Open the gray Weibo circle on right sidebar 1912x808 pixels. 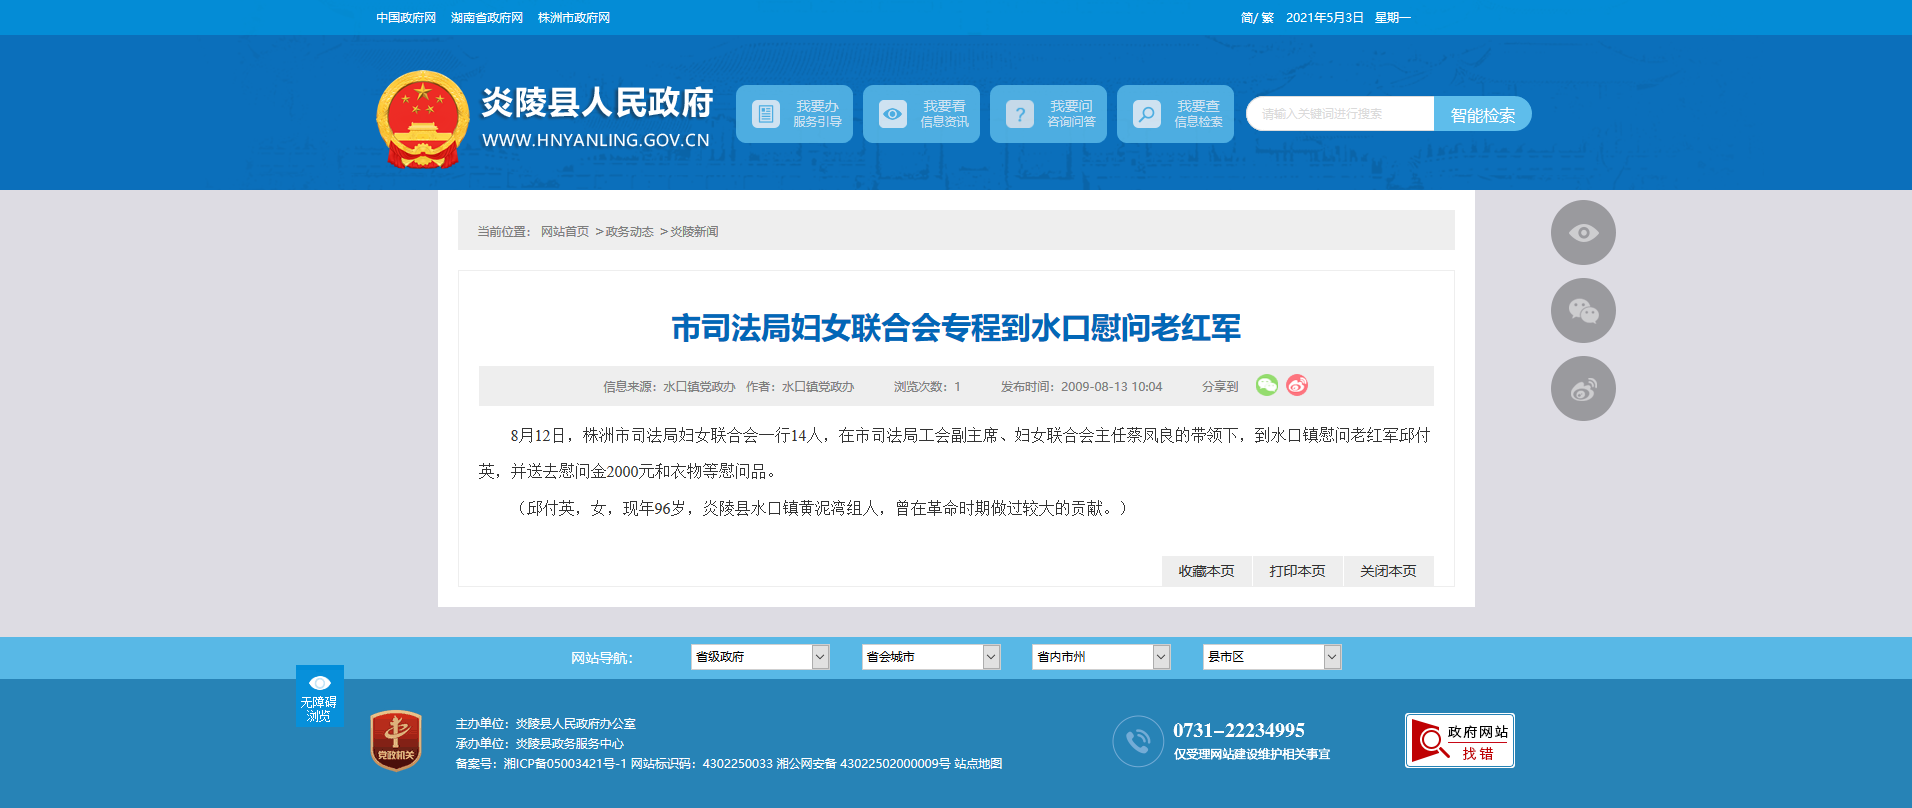[x=1582, y=389]
